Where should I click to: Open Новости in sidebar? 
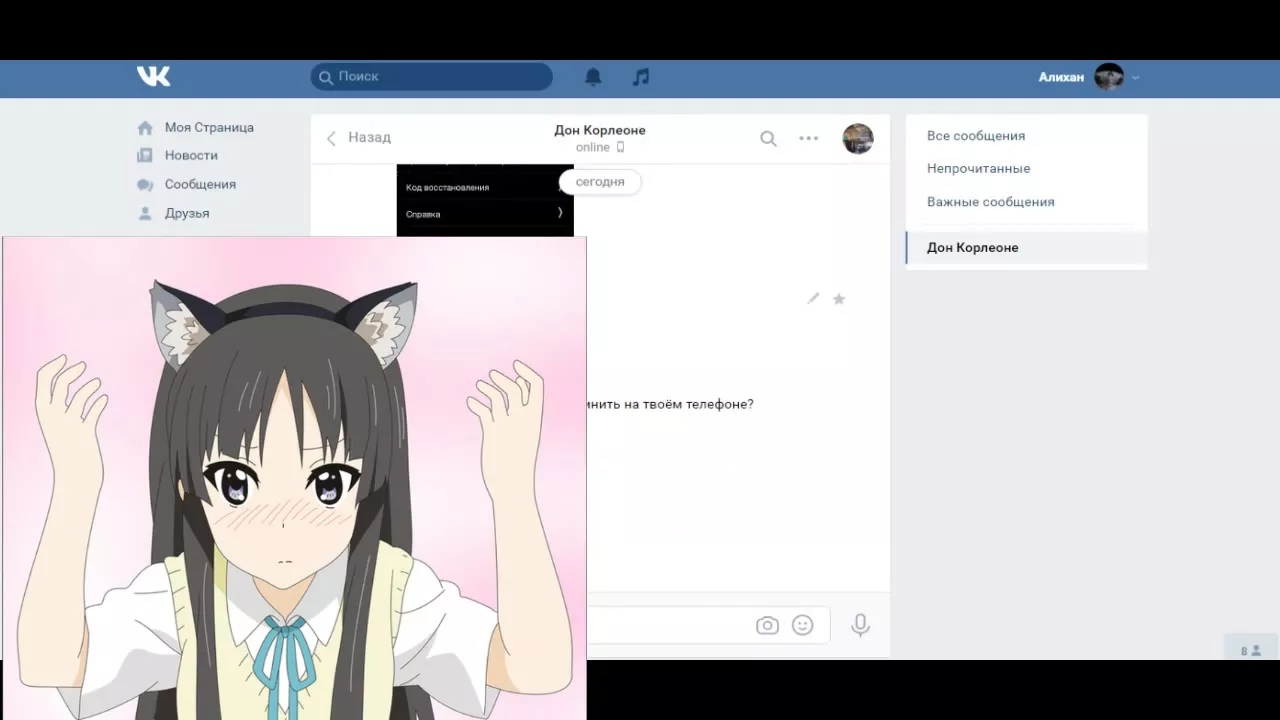(x=191, y=155)
